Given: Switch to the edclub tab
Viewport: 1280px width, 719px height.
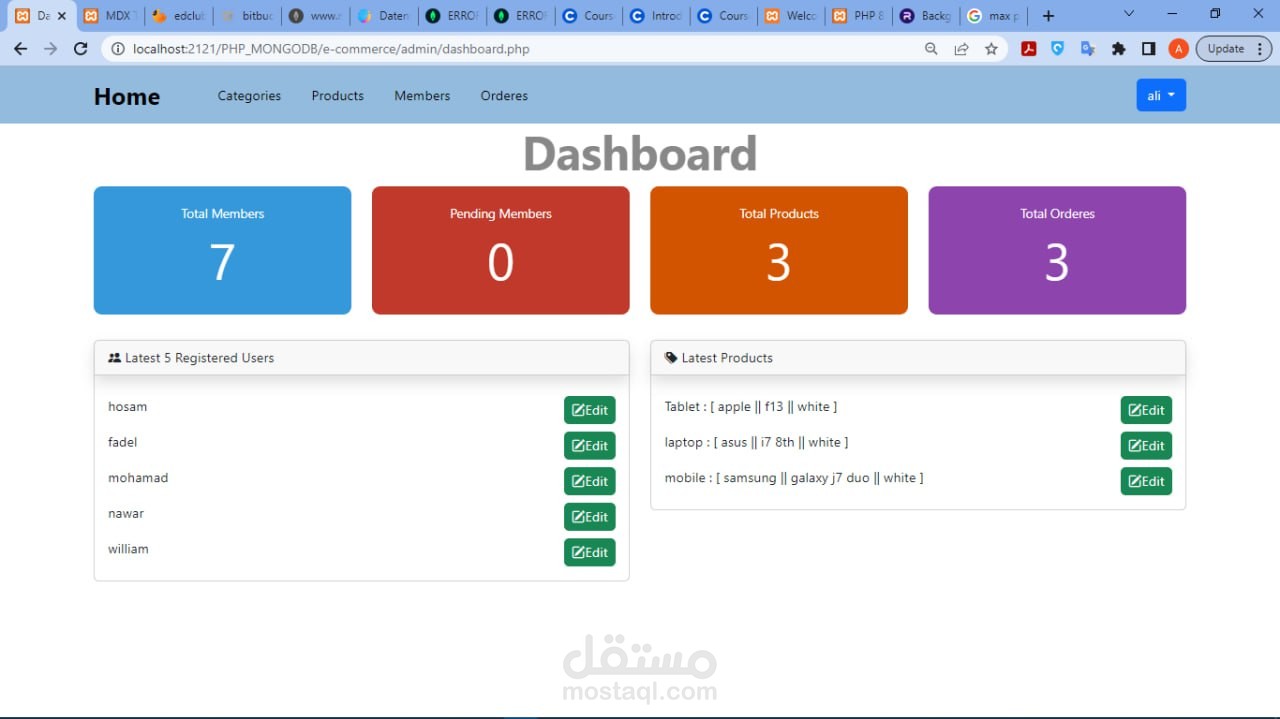Looking at the screenshot, I should pos(177,16).
